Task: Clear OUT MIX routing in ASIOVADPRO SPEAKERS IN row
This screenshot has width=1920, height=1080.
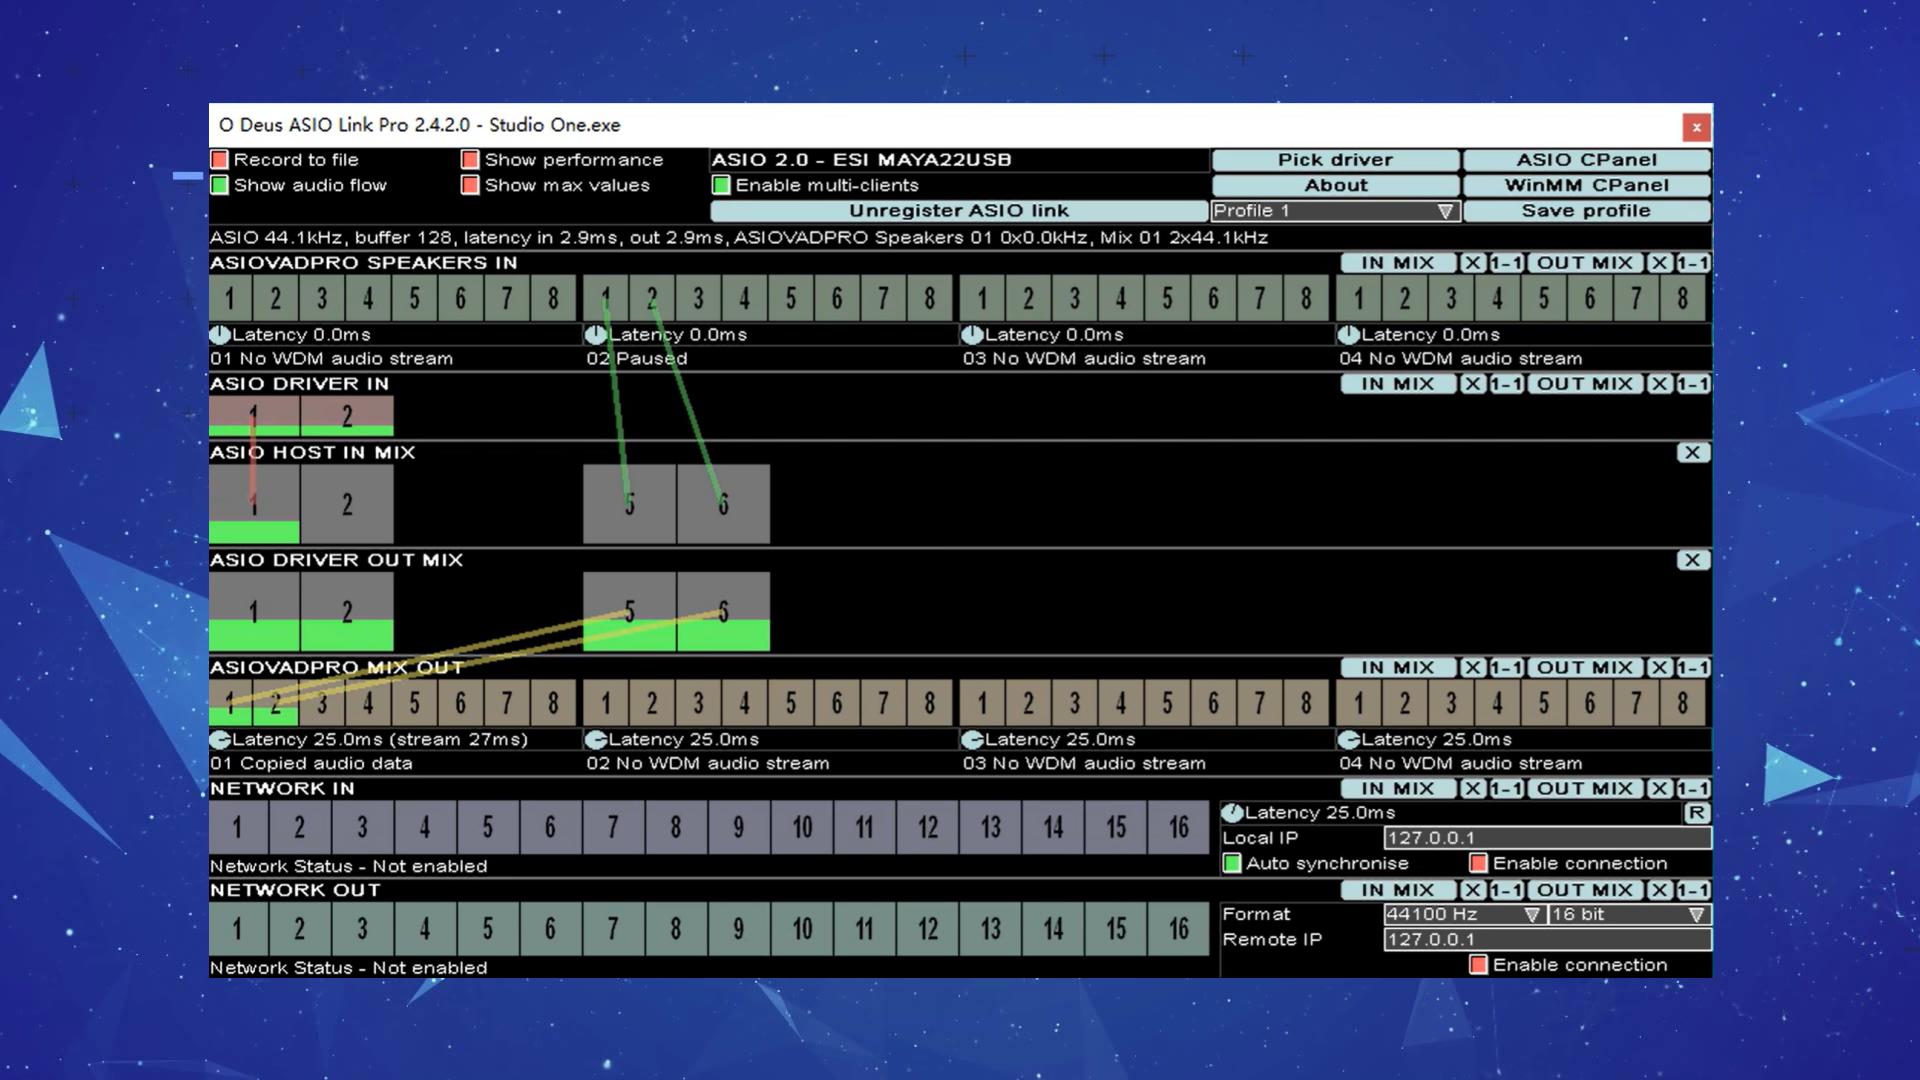Action: (x=1659, y=263)
